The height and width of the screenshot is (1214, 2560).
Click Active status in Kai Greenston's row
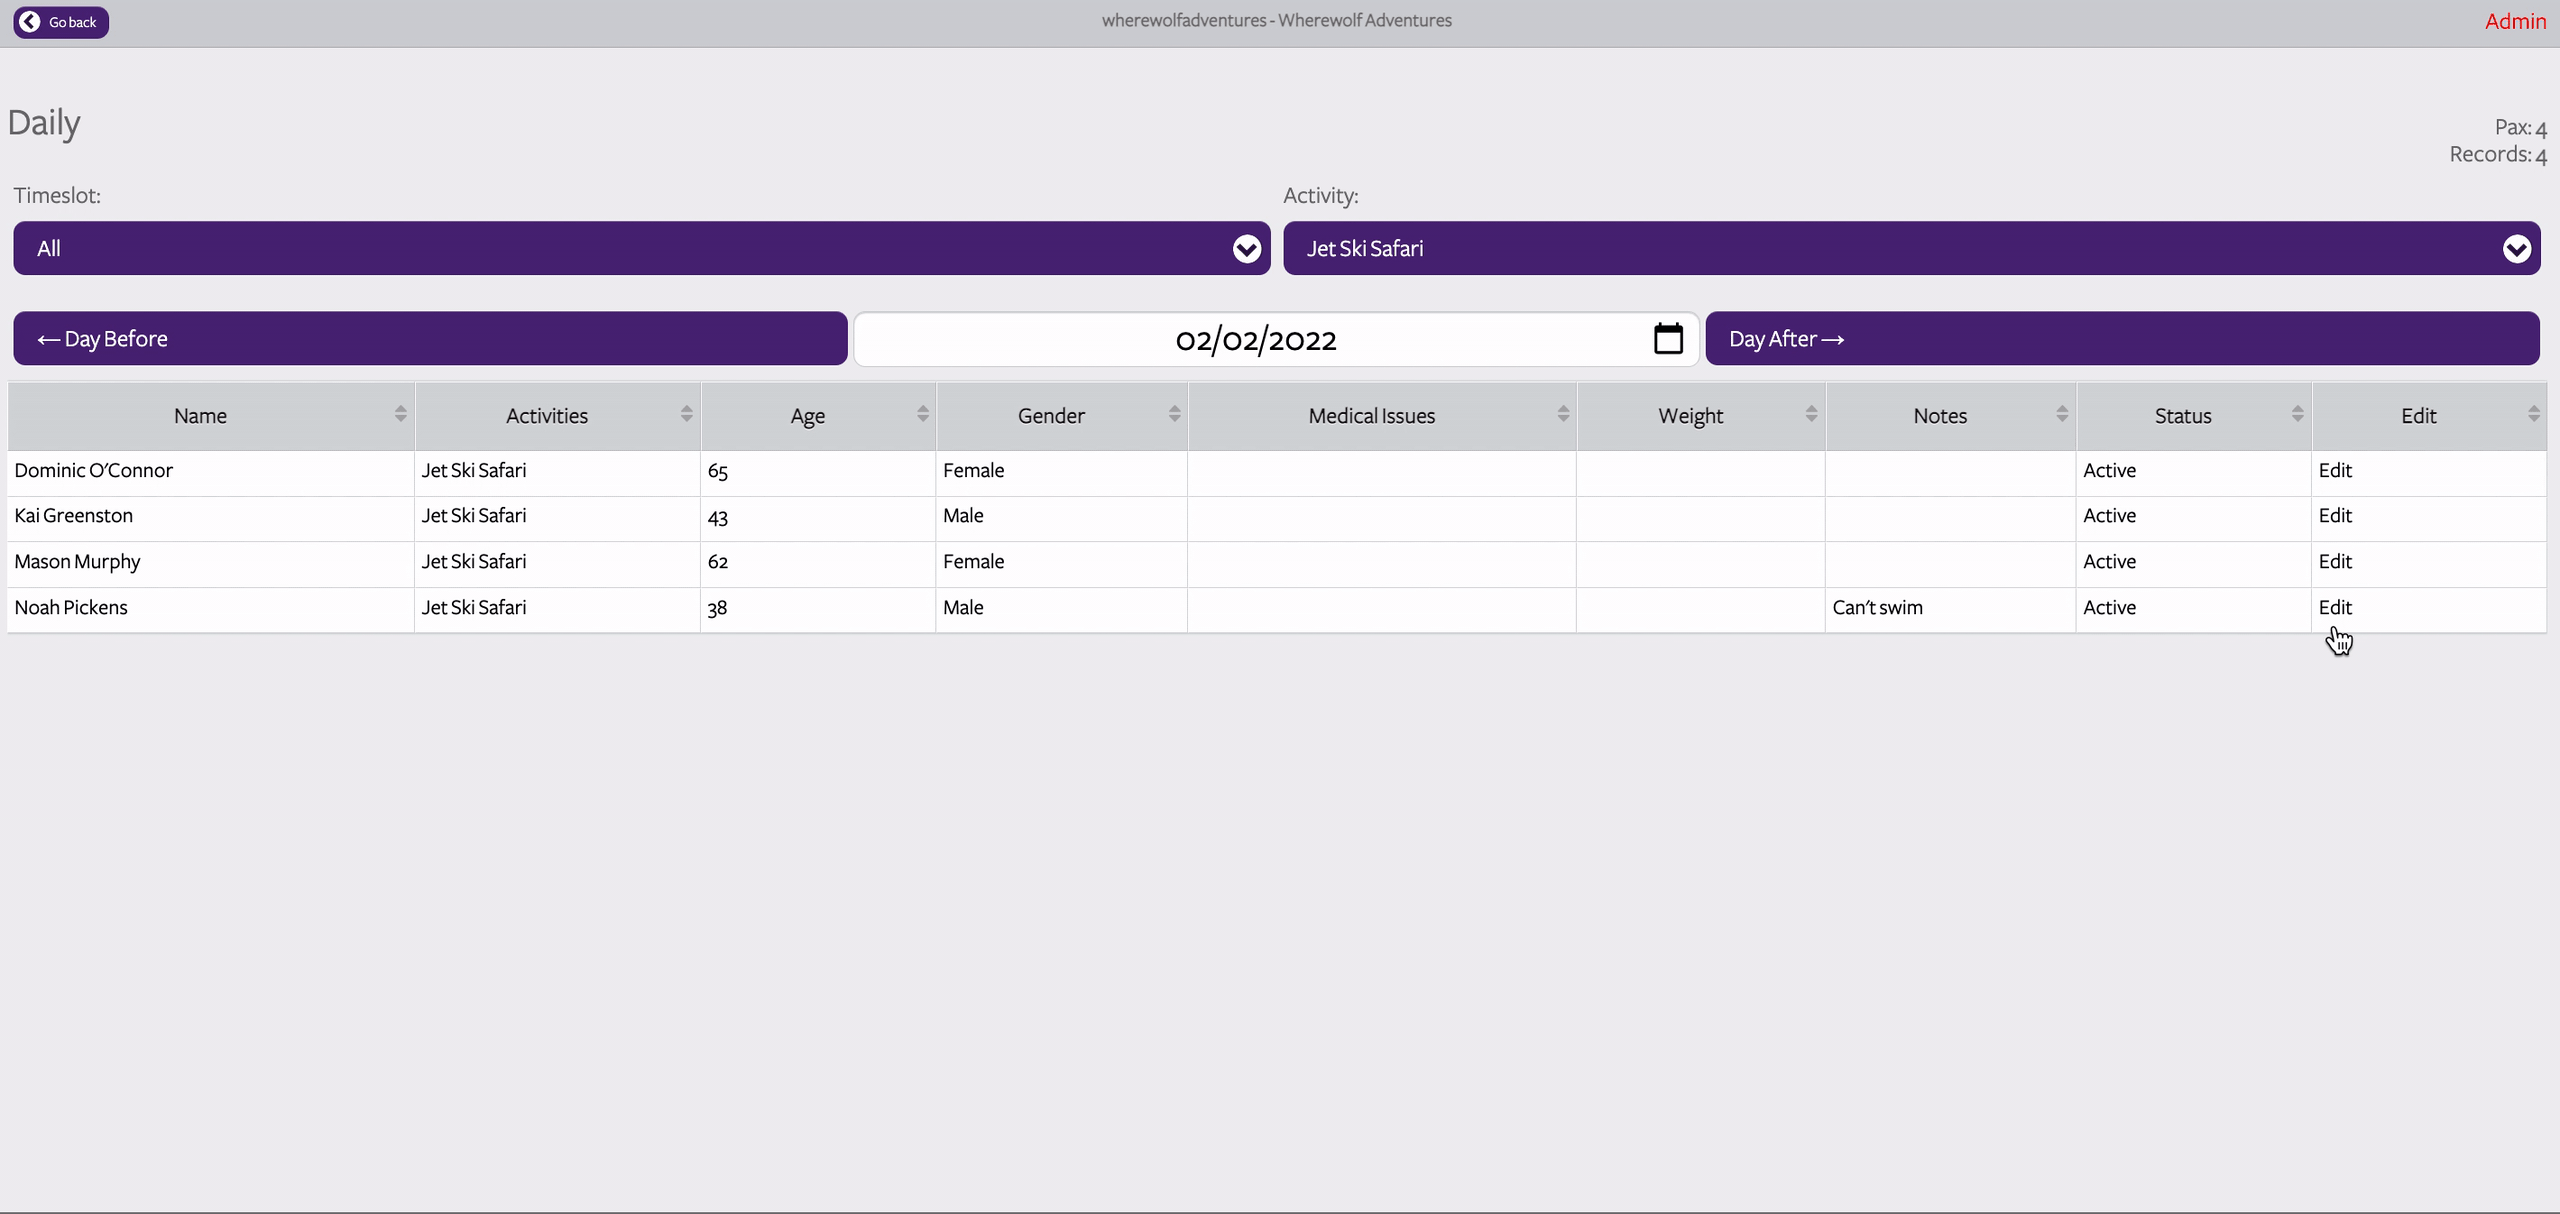point(2109,515)
